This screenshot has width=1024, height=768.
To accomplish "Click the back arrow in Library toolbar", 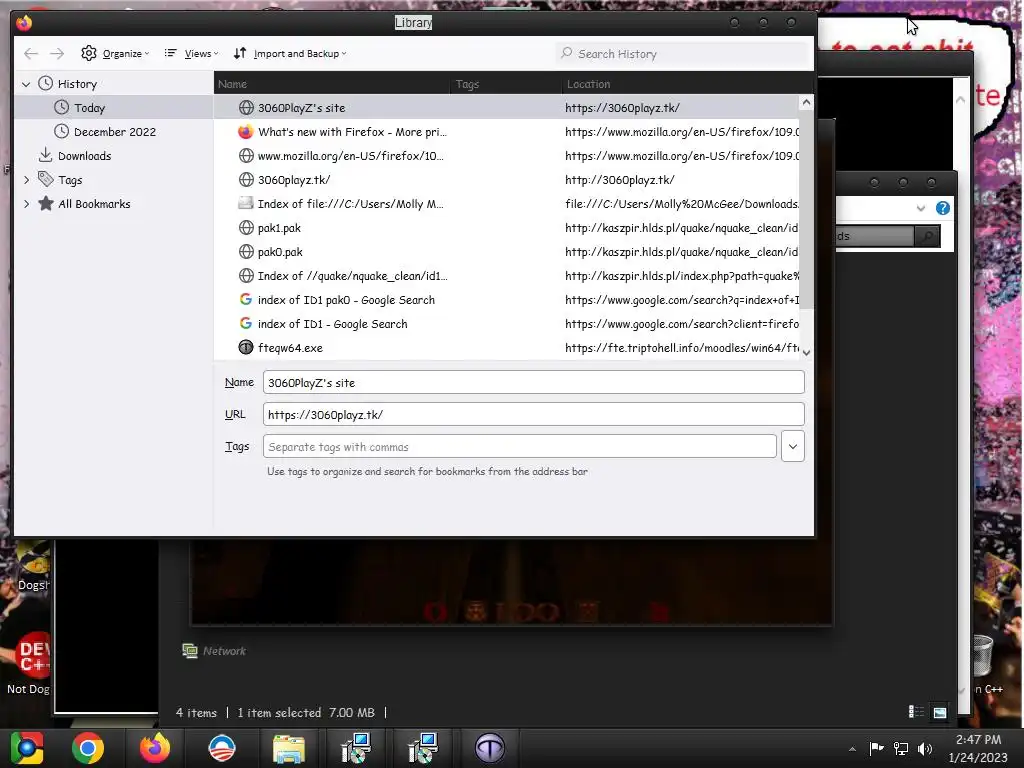I will point(31,54).
